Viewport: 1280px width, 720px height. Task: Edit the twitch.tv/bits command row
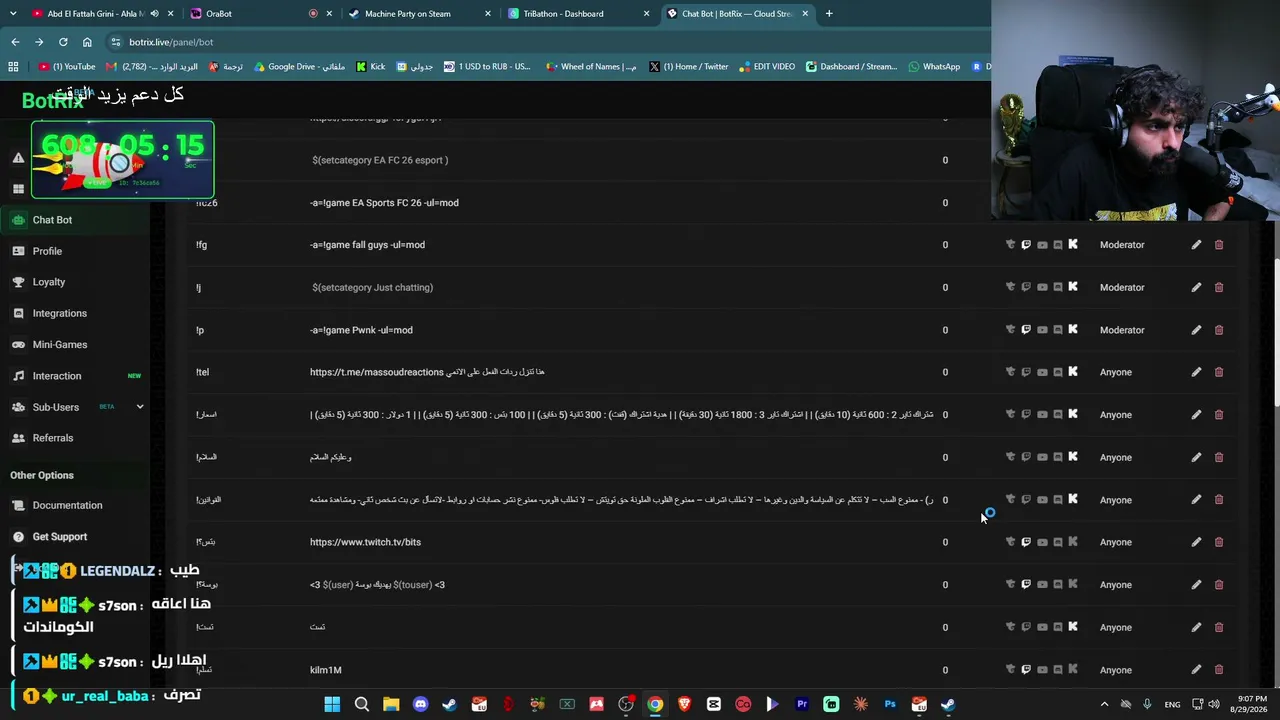point(1196,542)
